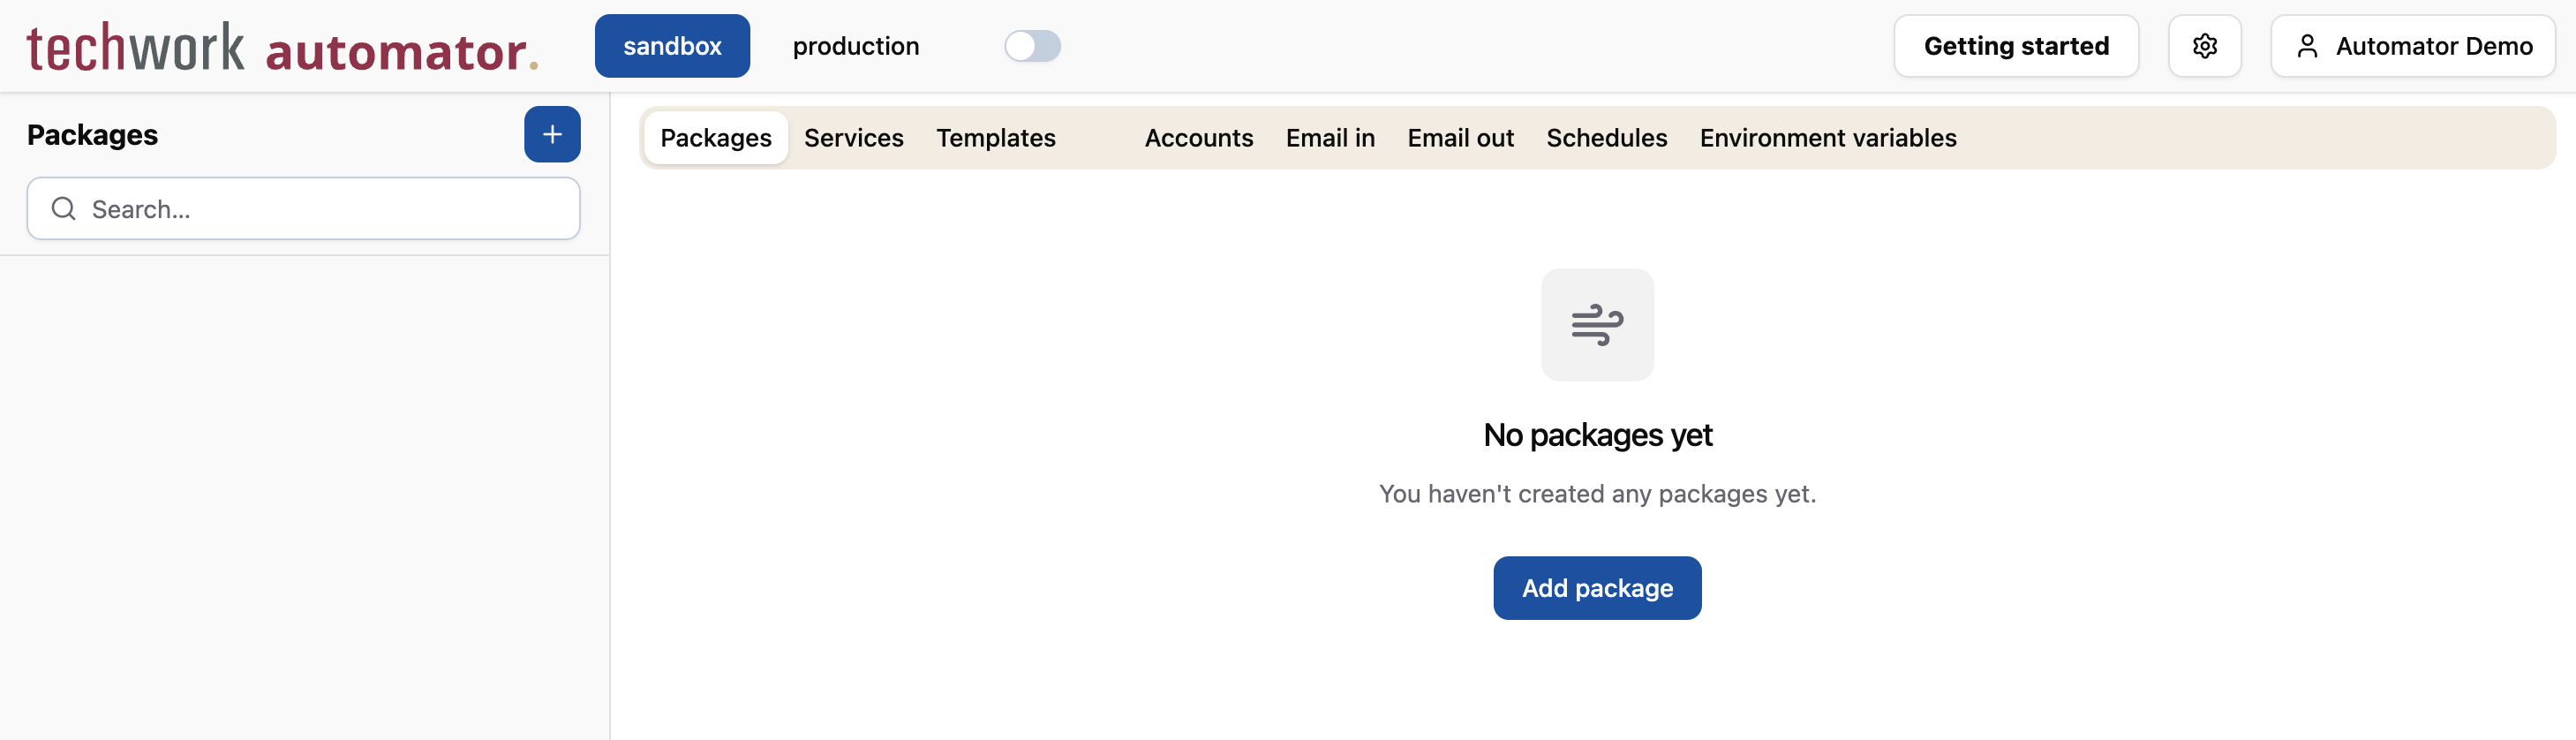Click the search magnifier icon
This screenshot has width=2576, height=740.
point(64,208)
